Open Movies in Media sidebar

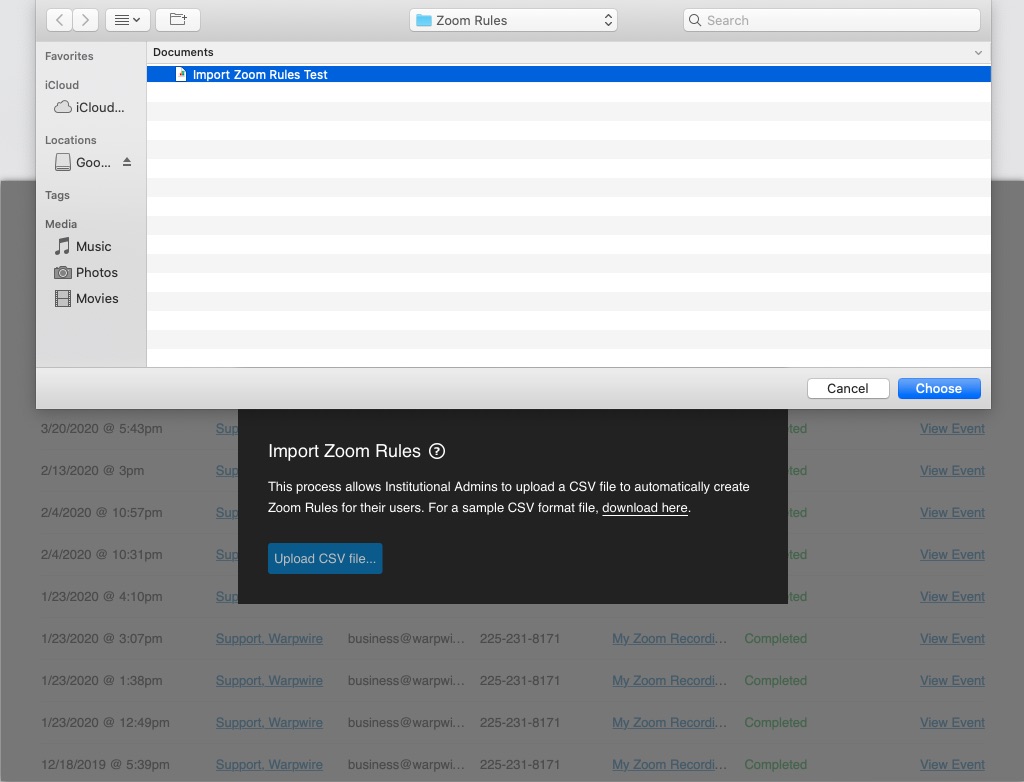click(86, 299)
